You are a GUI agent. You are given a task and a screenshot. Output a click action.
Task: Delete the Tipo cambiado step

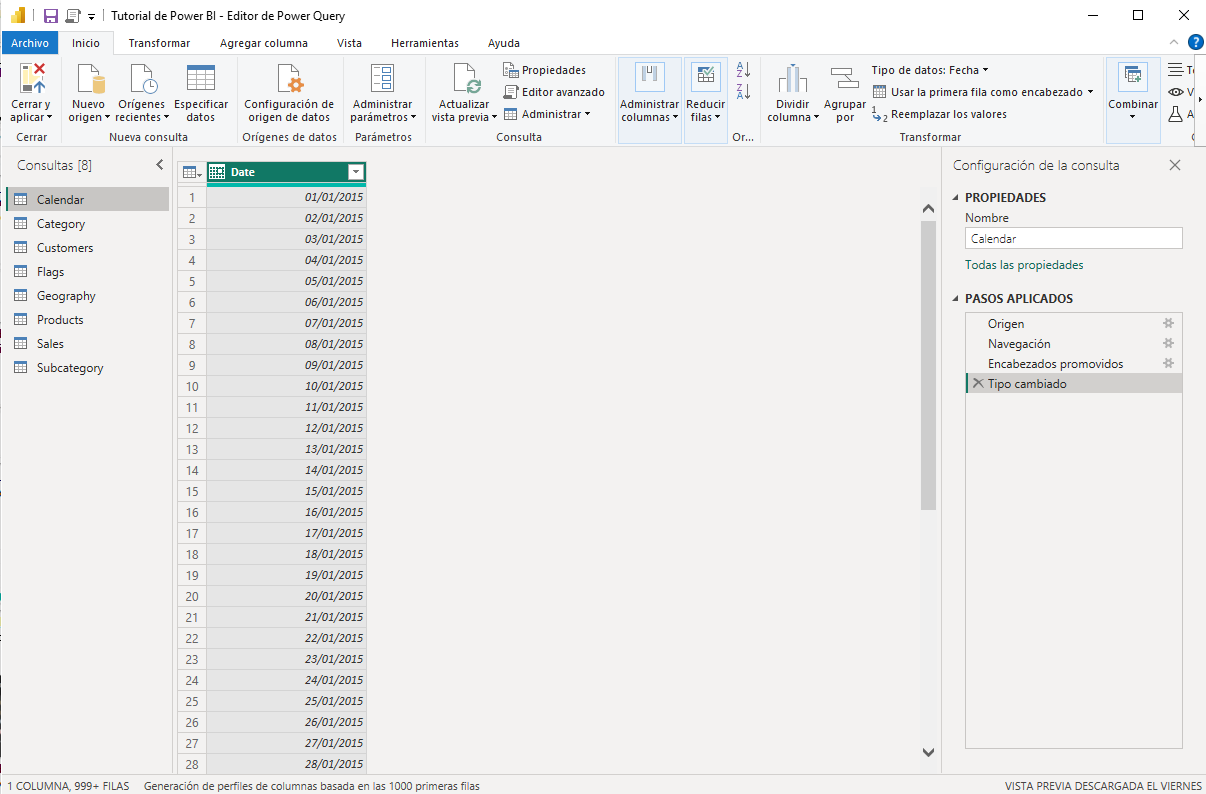(x=977, y=384)
